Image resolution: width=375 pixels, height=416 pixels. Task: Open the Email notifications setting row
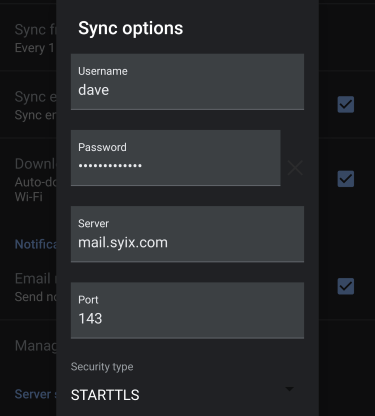(28, 286)
